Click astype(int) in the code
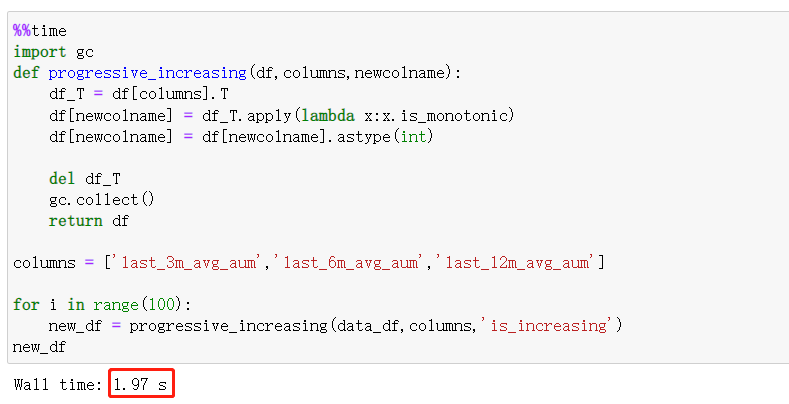 (x=386, y=137)
